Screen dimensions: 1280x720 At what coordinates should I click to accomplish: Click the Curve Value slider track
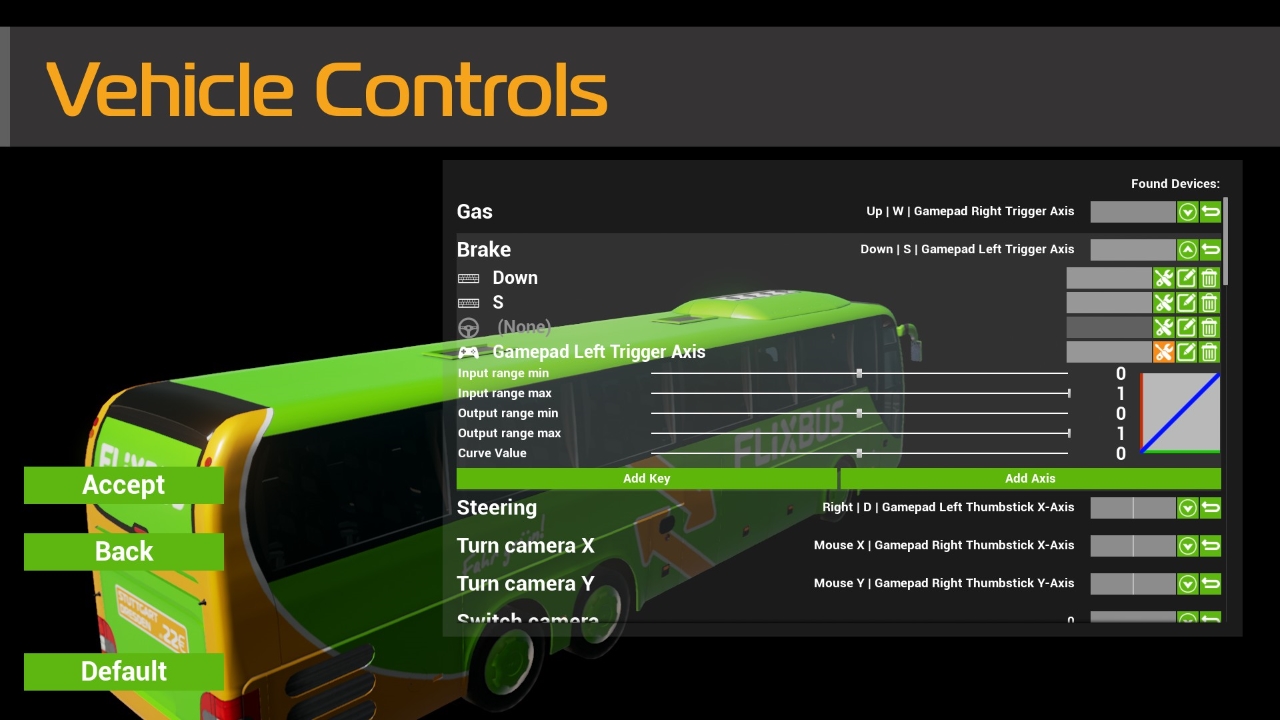tap(860, 453)
